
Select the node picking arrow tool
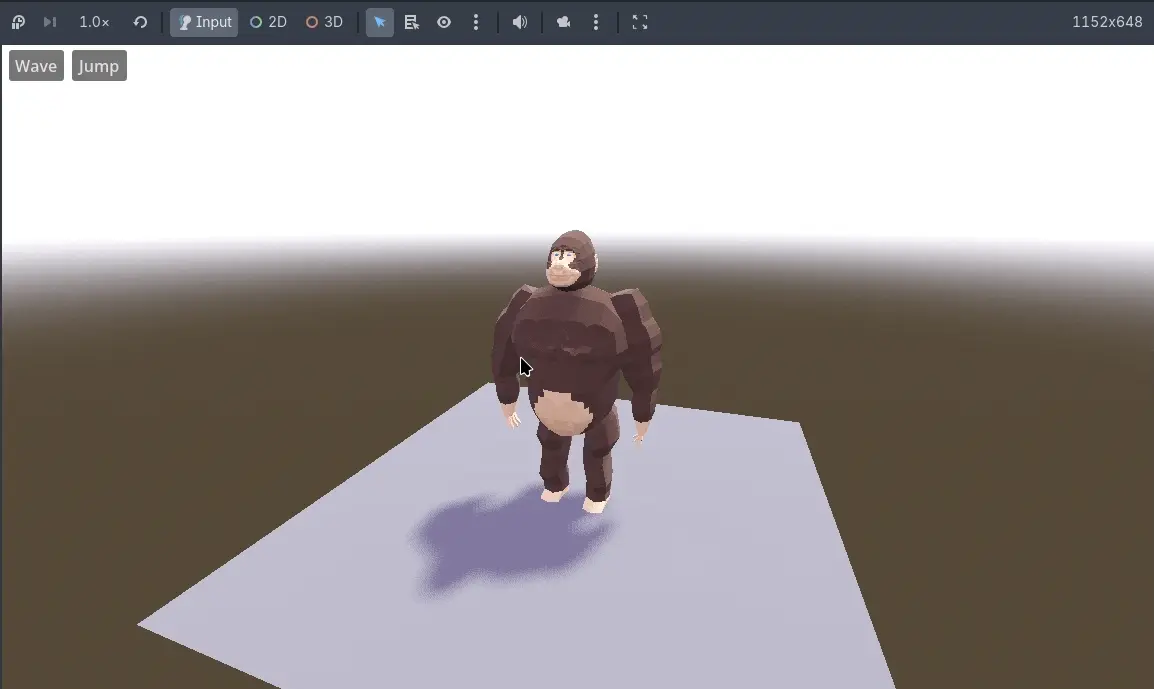[x=379, y=22]
